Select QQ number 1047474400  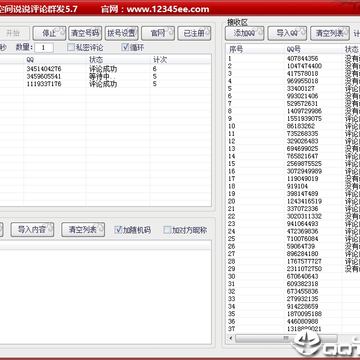point(304,66)
